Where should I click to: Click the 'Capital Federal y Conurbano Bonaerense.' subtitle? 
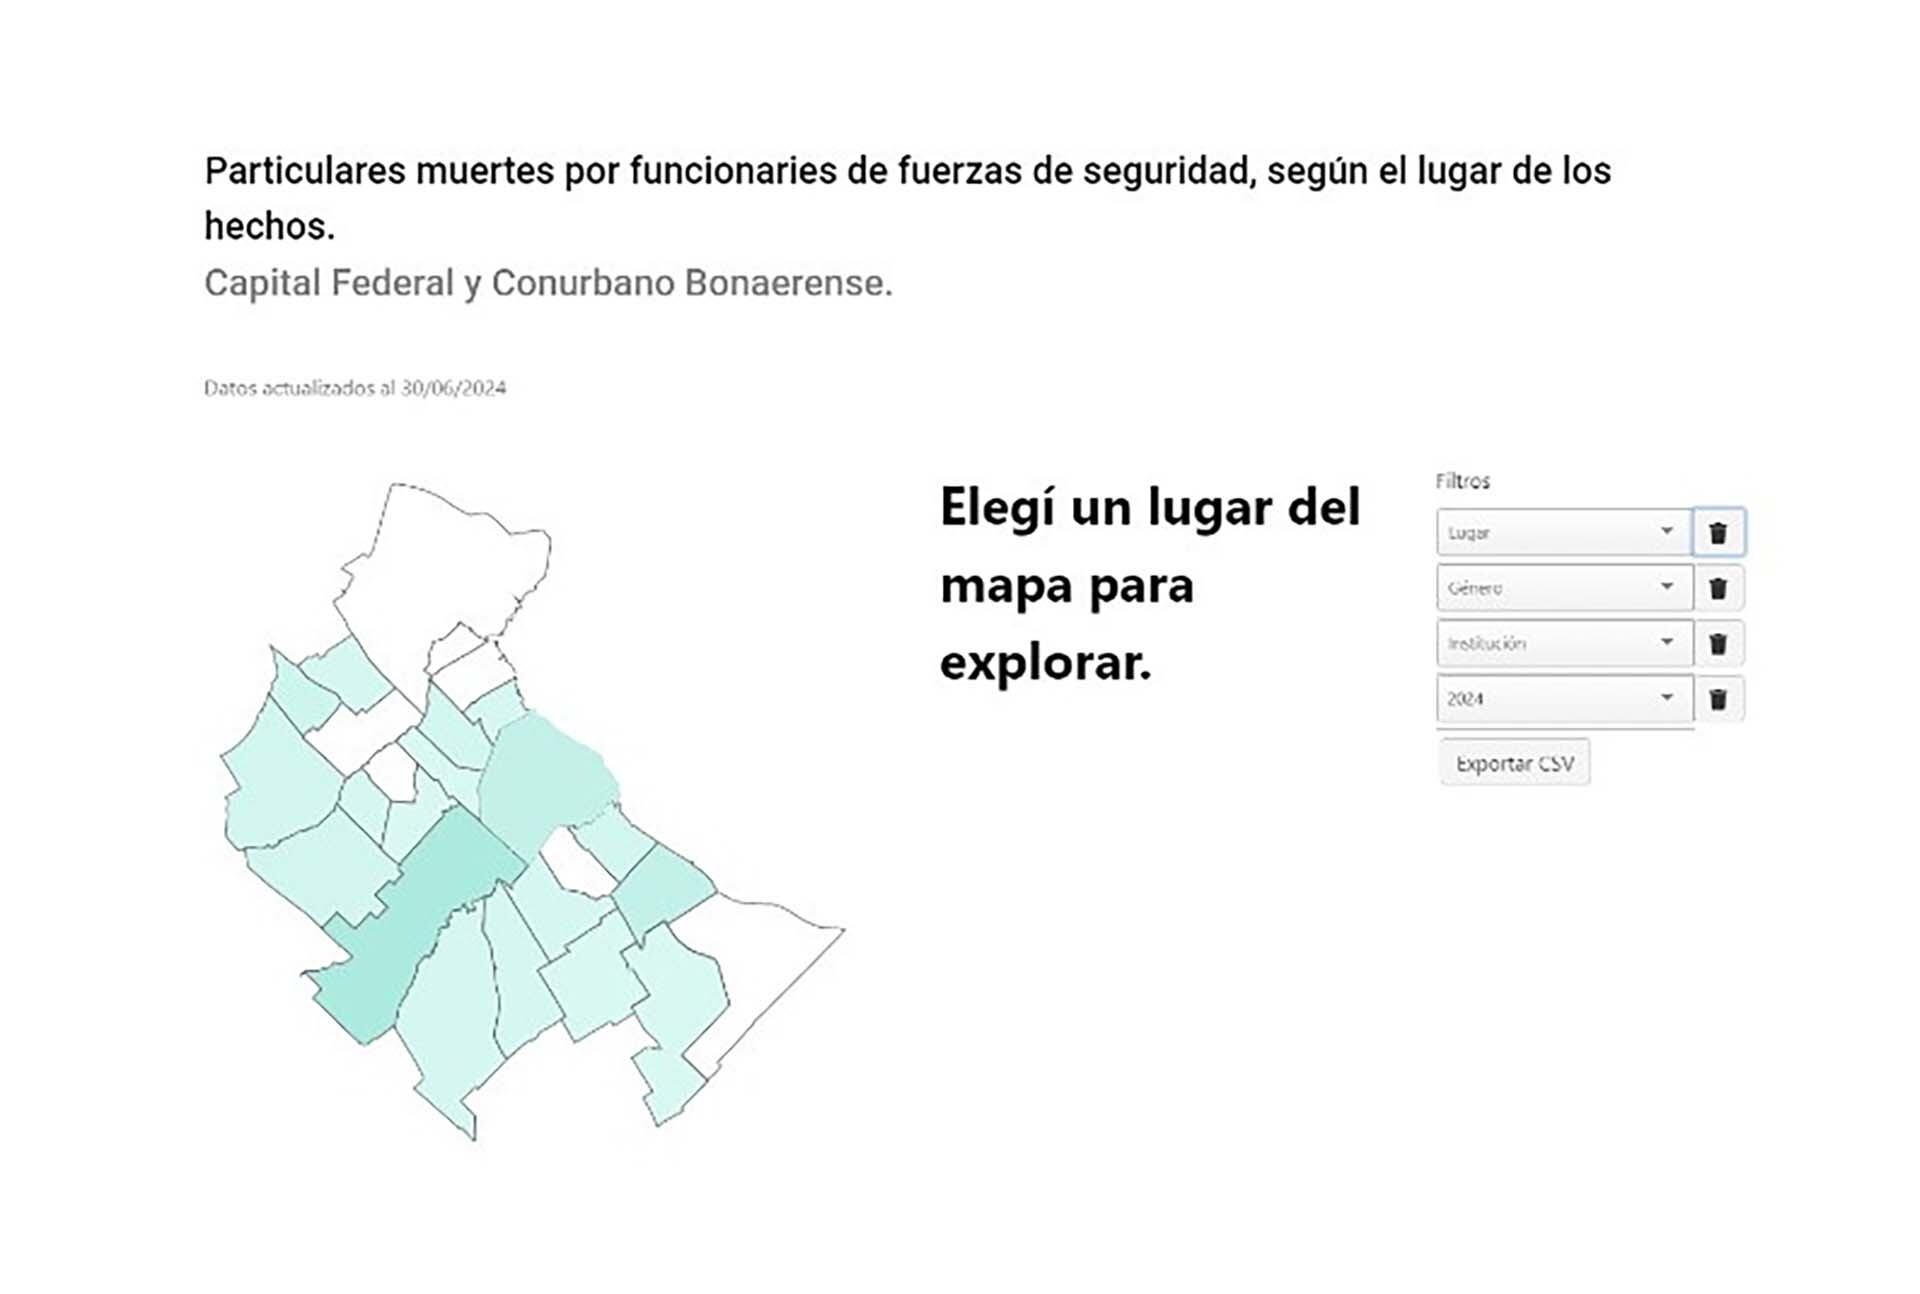548,283
